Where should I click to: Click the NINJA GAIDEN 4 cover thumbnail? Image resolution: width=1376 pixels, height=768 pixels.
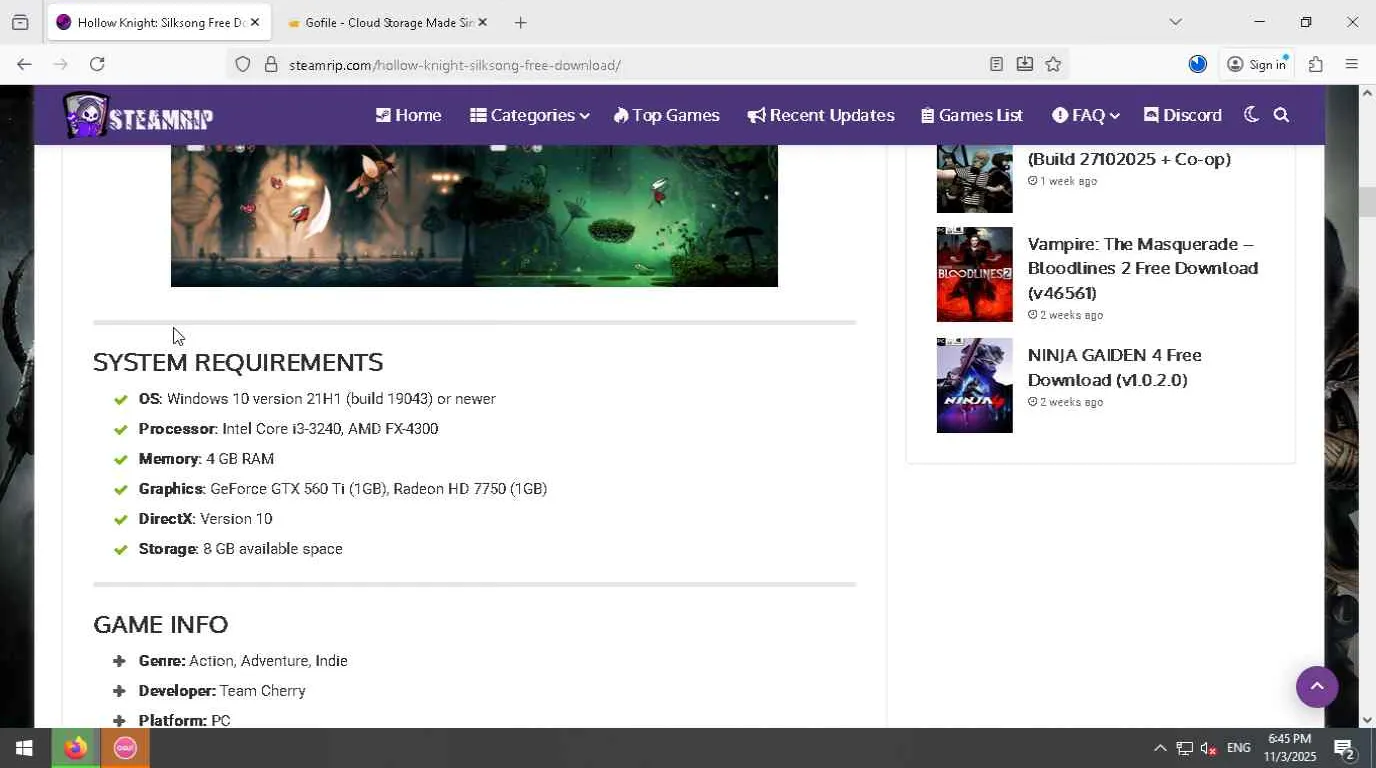pos(974,385)
